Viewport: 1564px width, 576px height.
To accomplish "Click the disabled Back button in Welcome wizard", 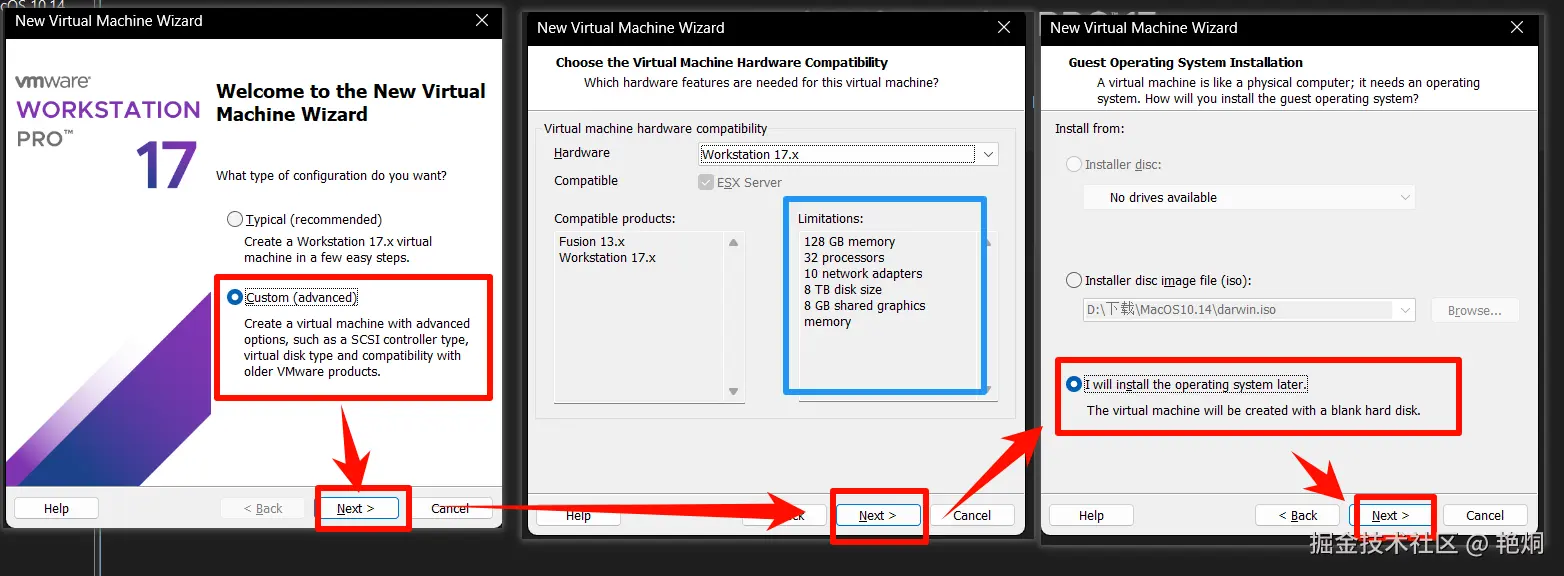I will click(263, 508).
